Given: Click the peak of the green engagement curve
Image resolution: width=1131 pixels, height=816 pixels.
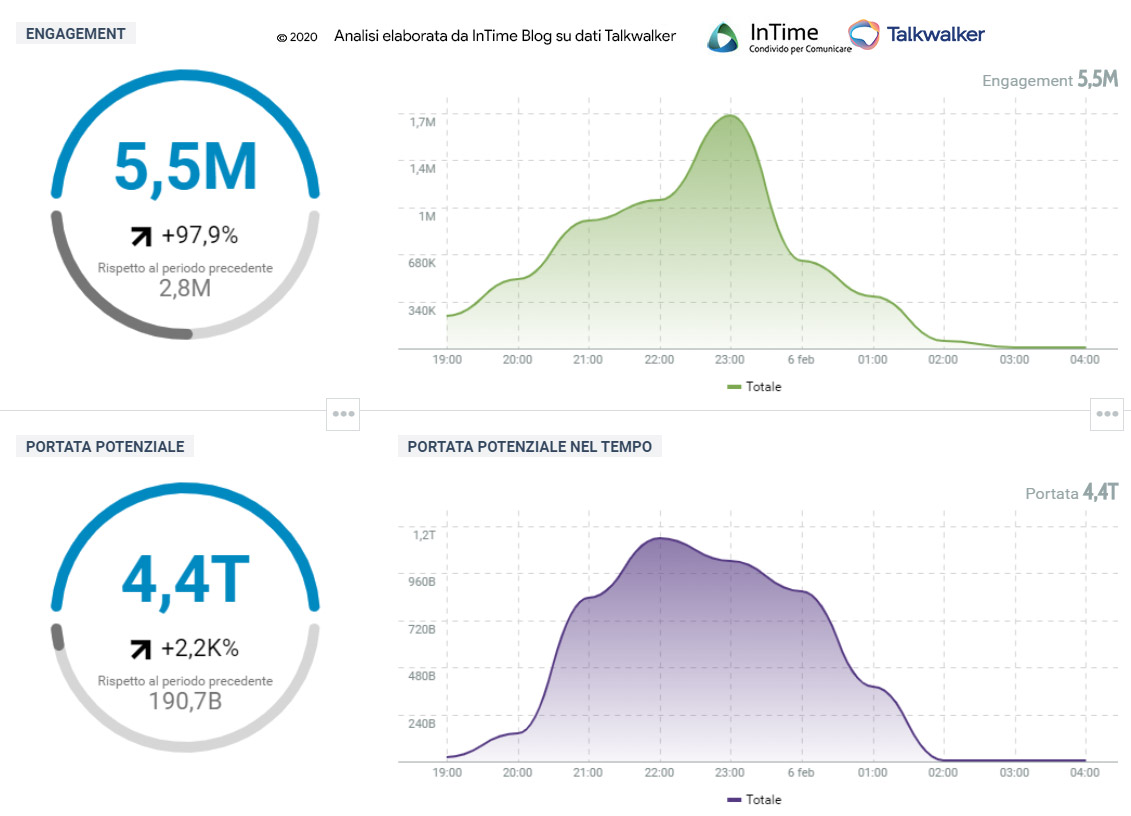Looking at the screenshot, I should click(x=730, y=116).
